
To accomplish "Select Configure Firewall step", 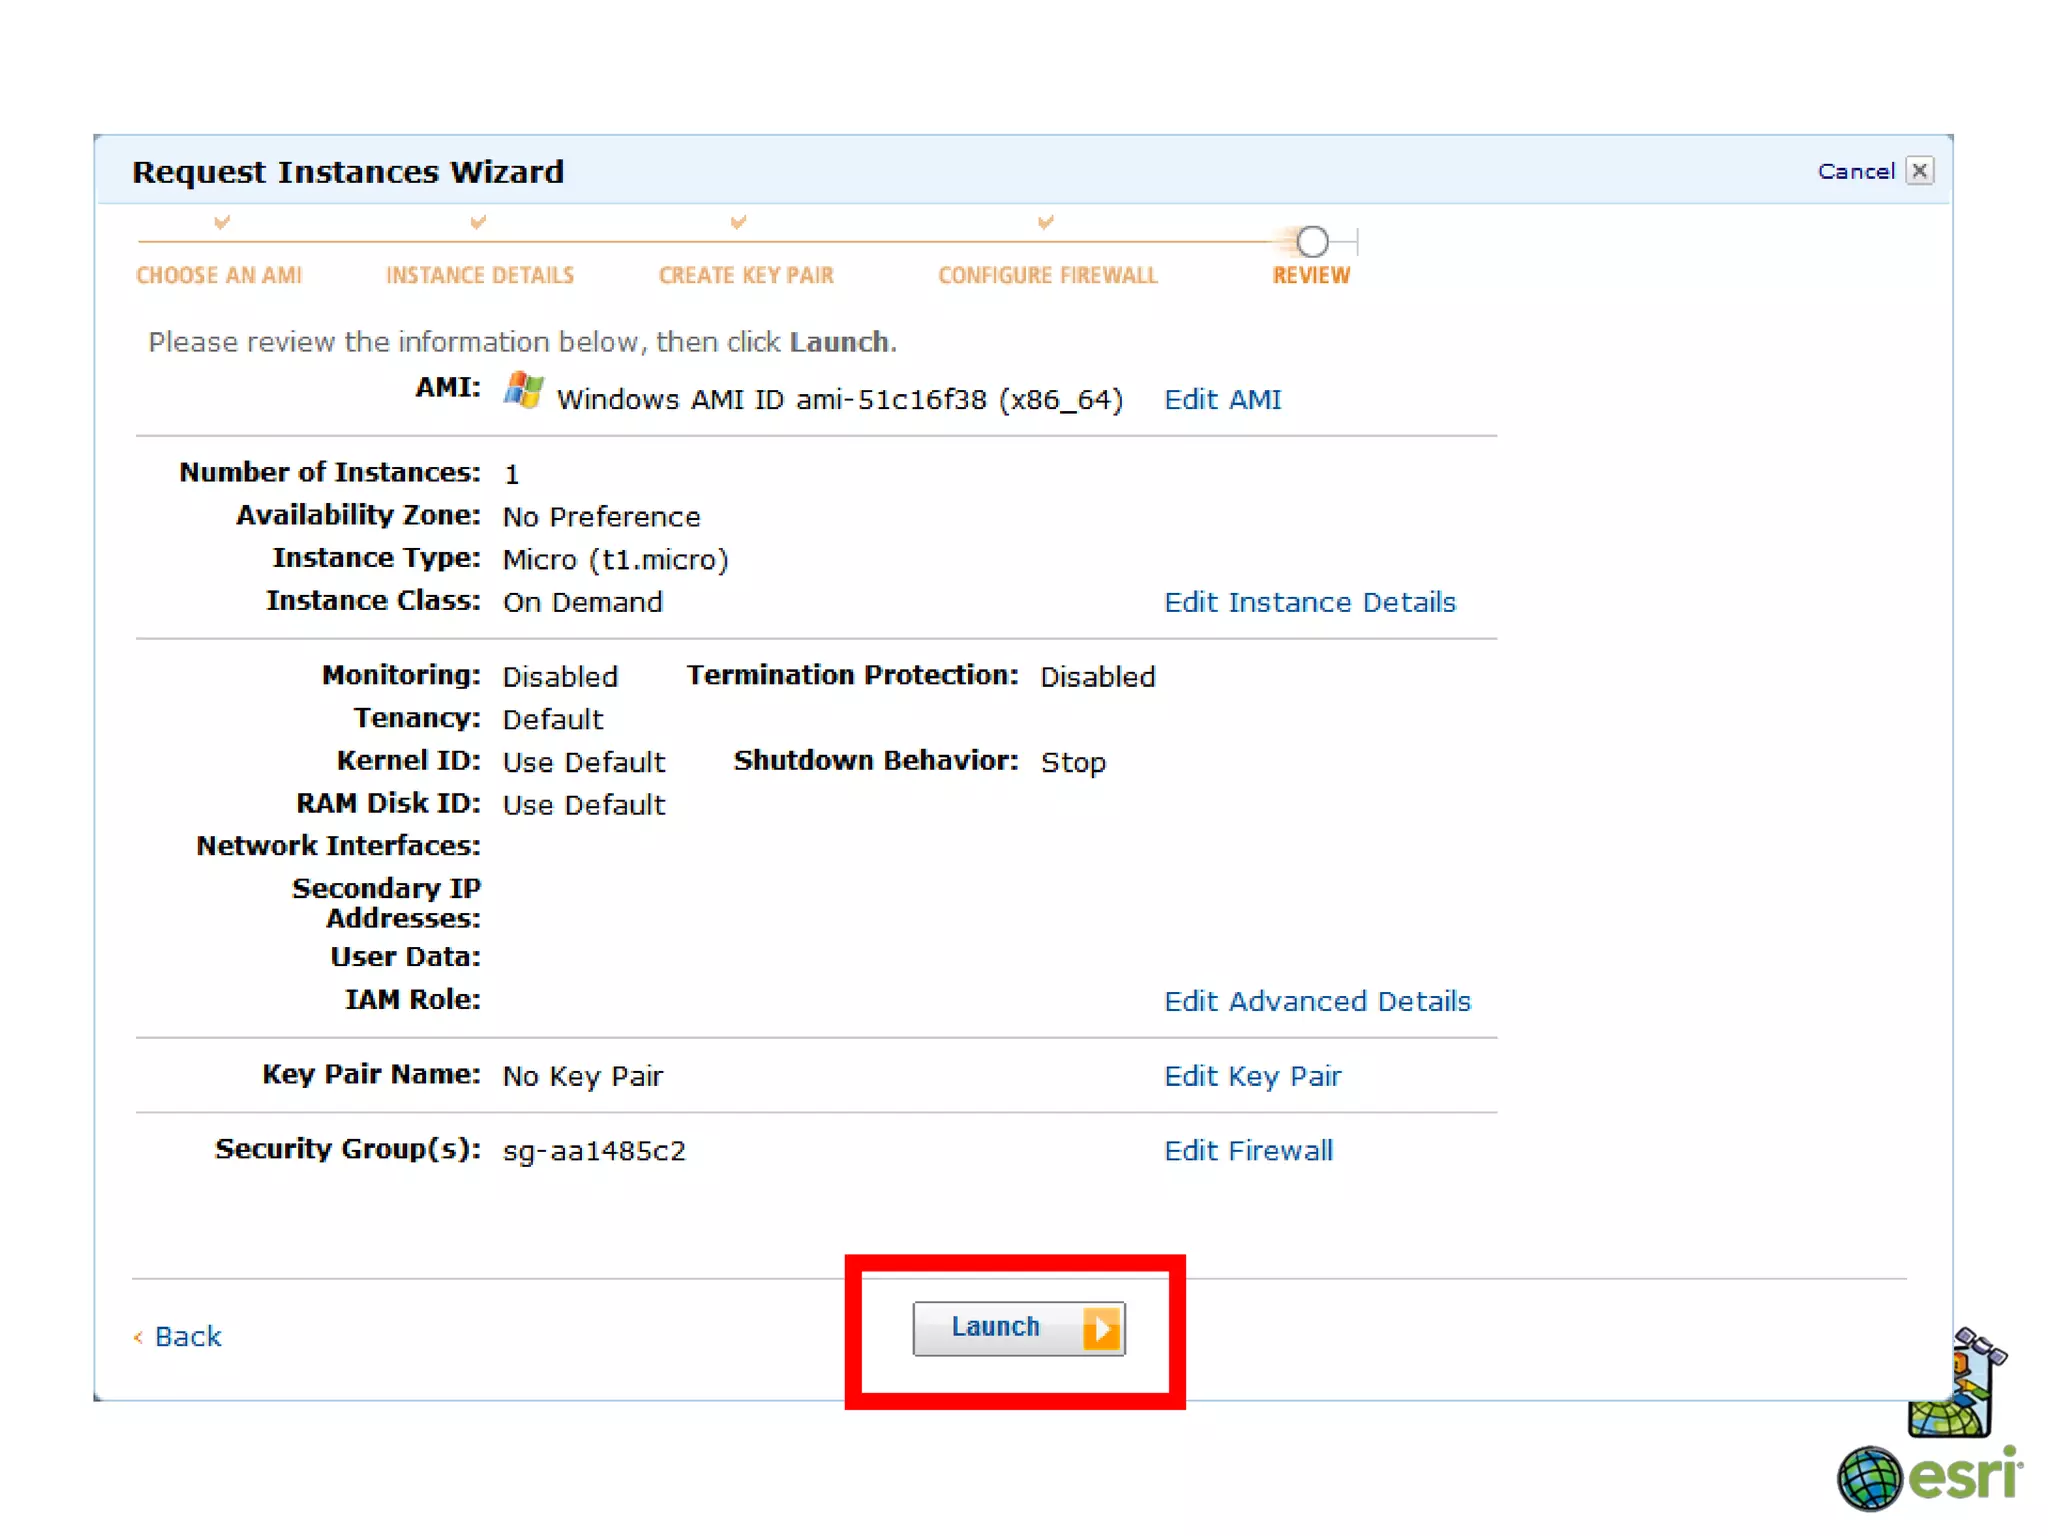I will tap(1047, 275).
